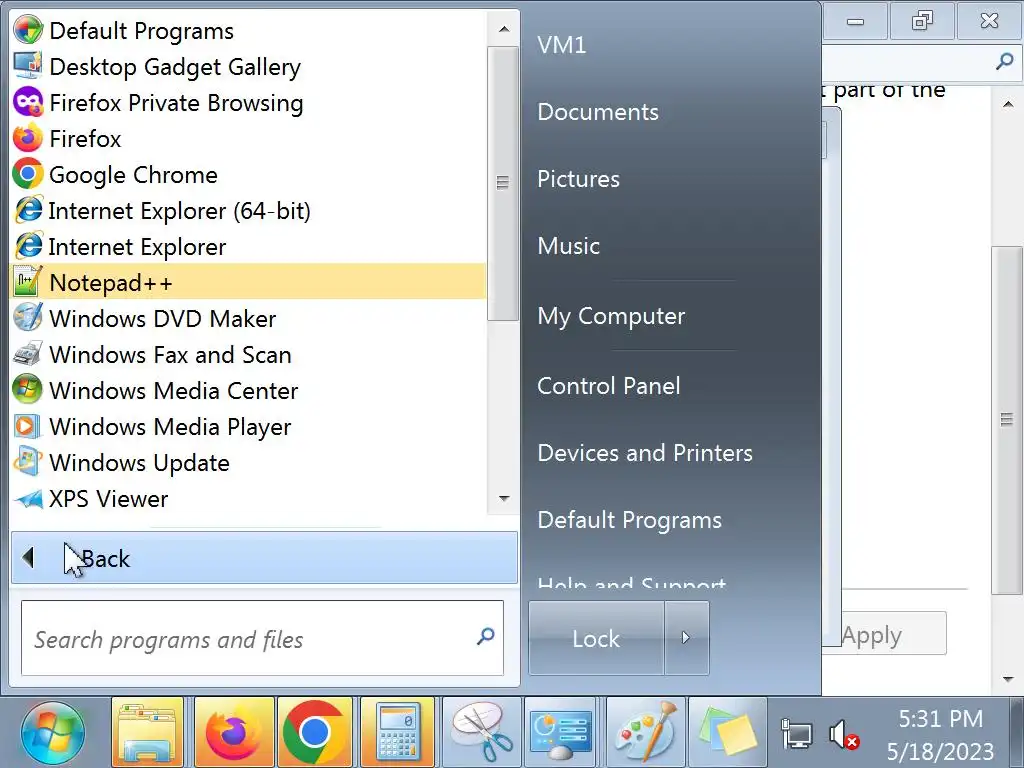Viewport: 1024px width, 768px height.
Task: Click the Lock button
Action: [596, 637]
